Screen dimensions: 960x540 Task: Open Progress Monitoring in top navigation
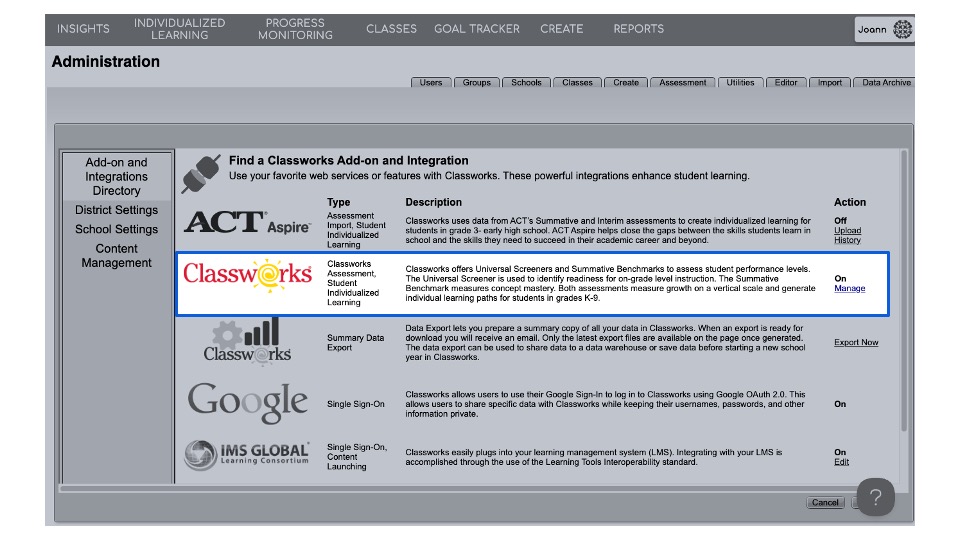point(295,29)
